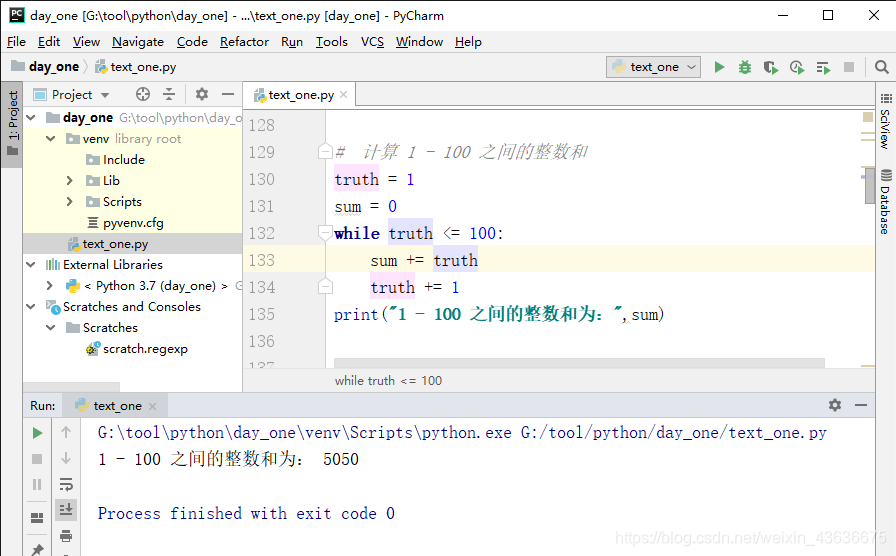This screenshot has height=556, width=896.
Task: Click the print icon in Run panel
Action: (66, 536)
